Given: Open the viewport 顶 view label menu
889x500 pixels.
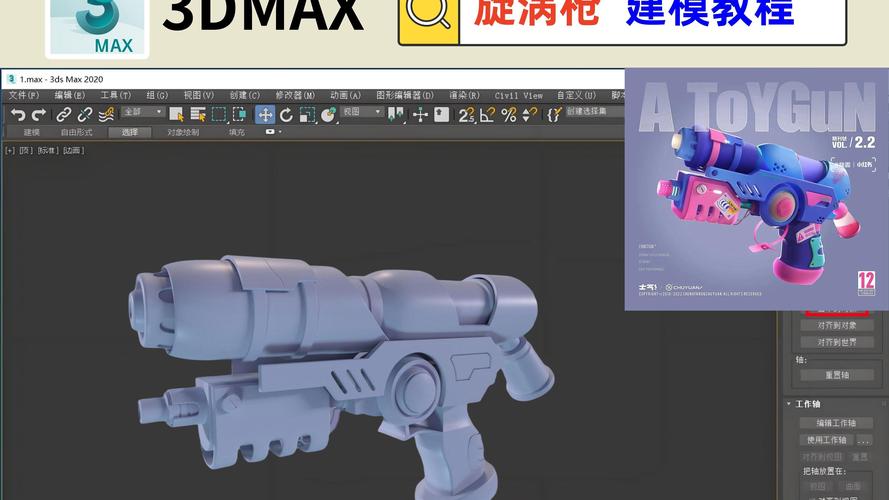Looking at the screenshot, I should [26, 150].
